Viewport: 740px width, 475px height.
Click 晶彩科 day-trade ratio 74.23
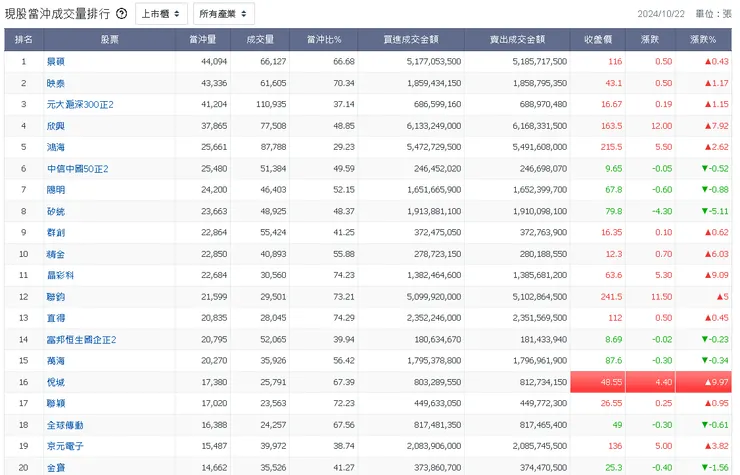pos(344,275)
